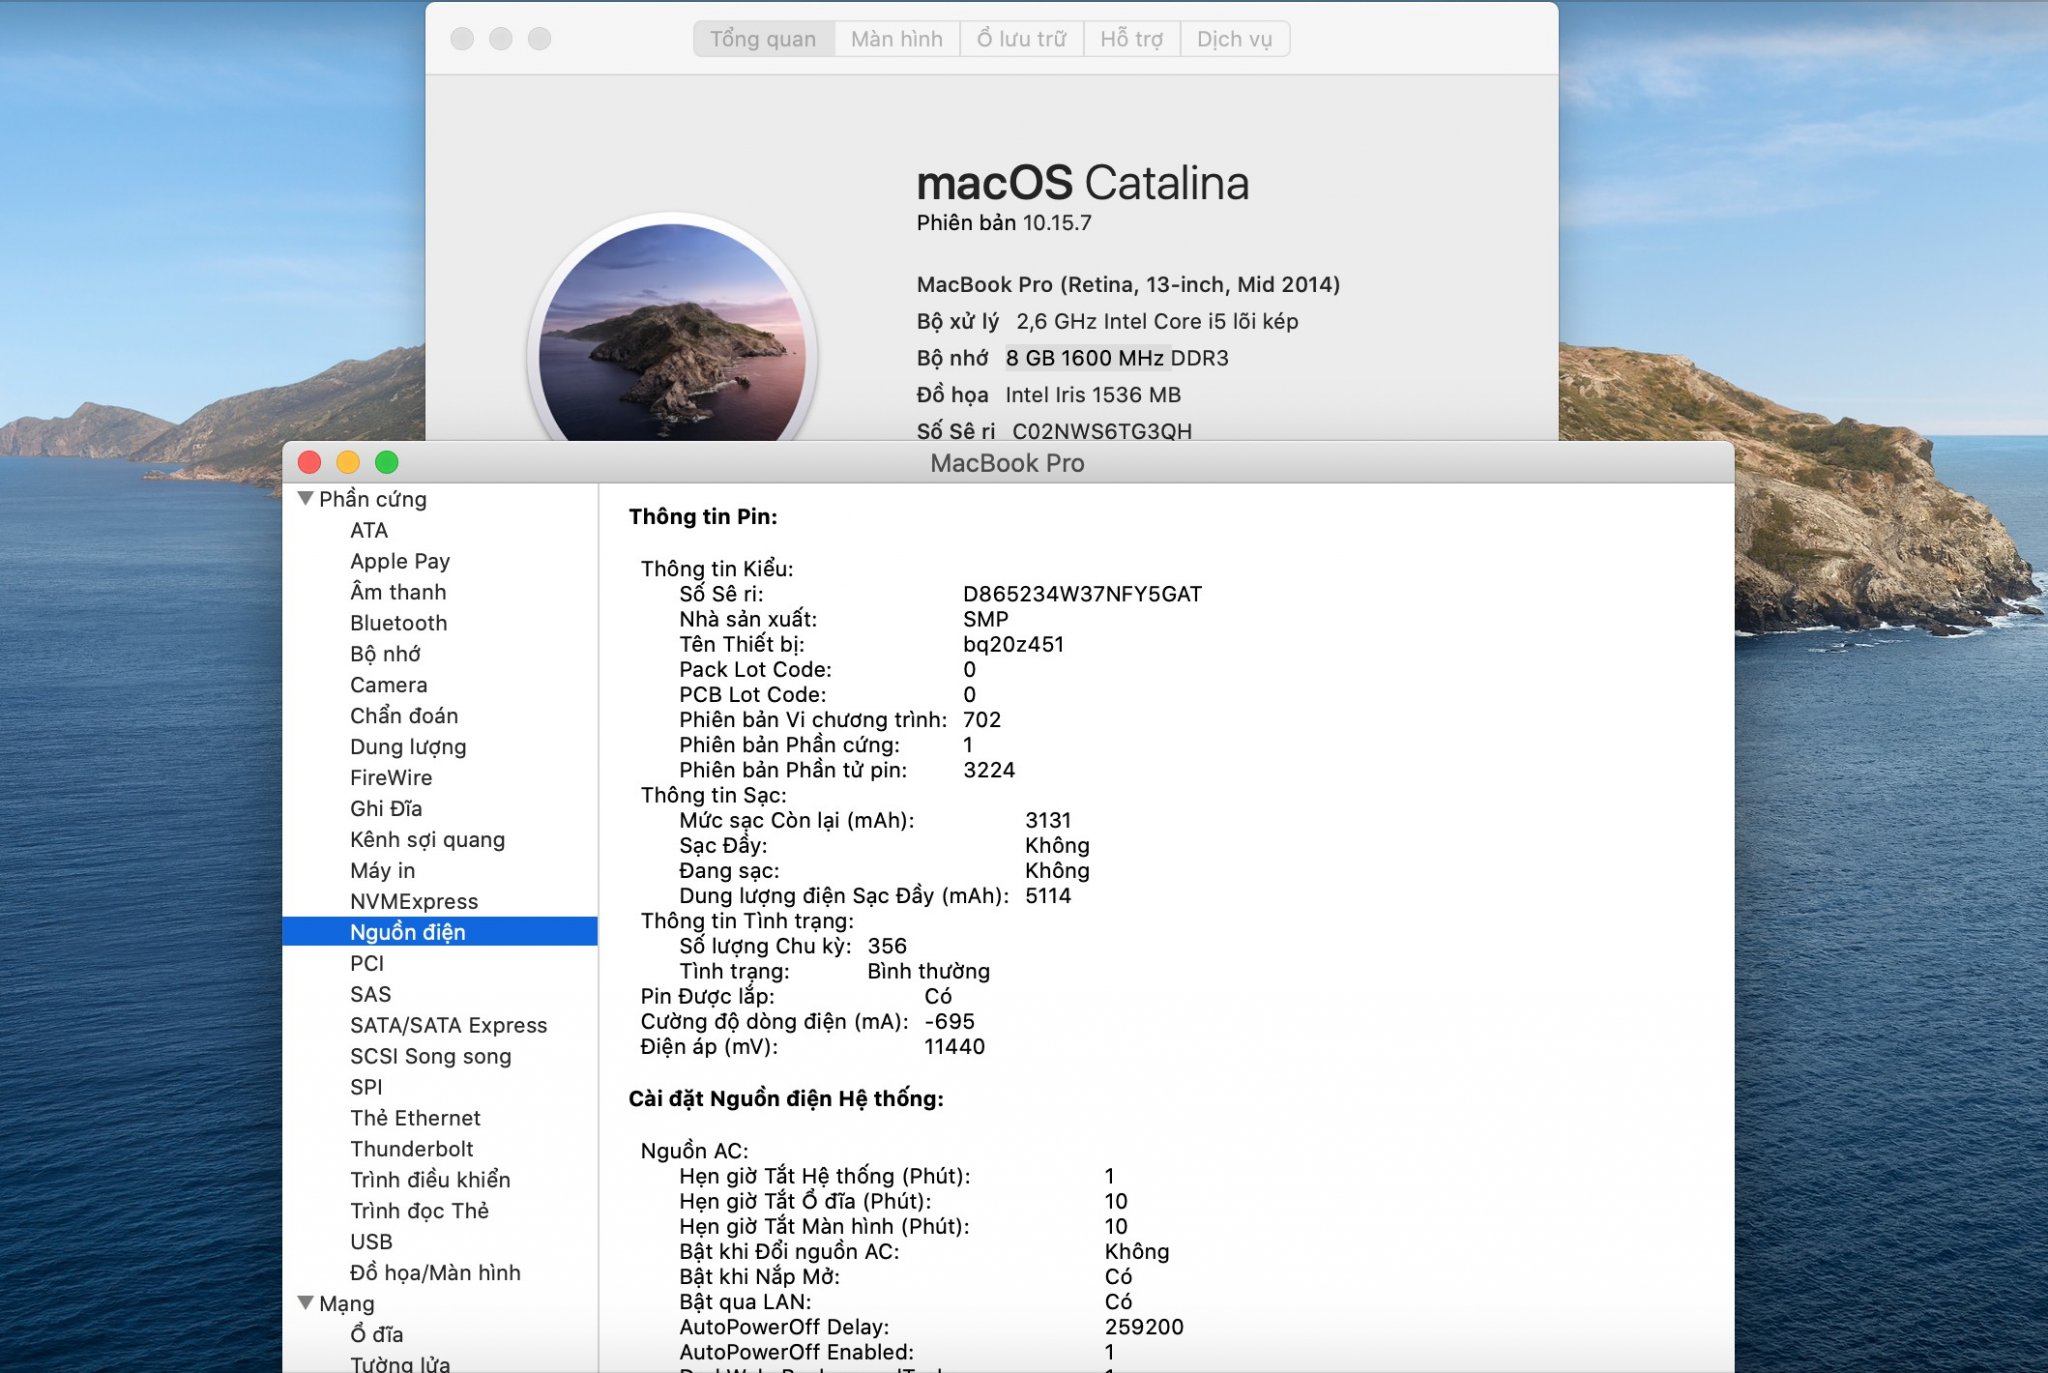Click the highlighted Nguồn điện item
This screenshot has width=2048, height=1373.
[408, 932]
